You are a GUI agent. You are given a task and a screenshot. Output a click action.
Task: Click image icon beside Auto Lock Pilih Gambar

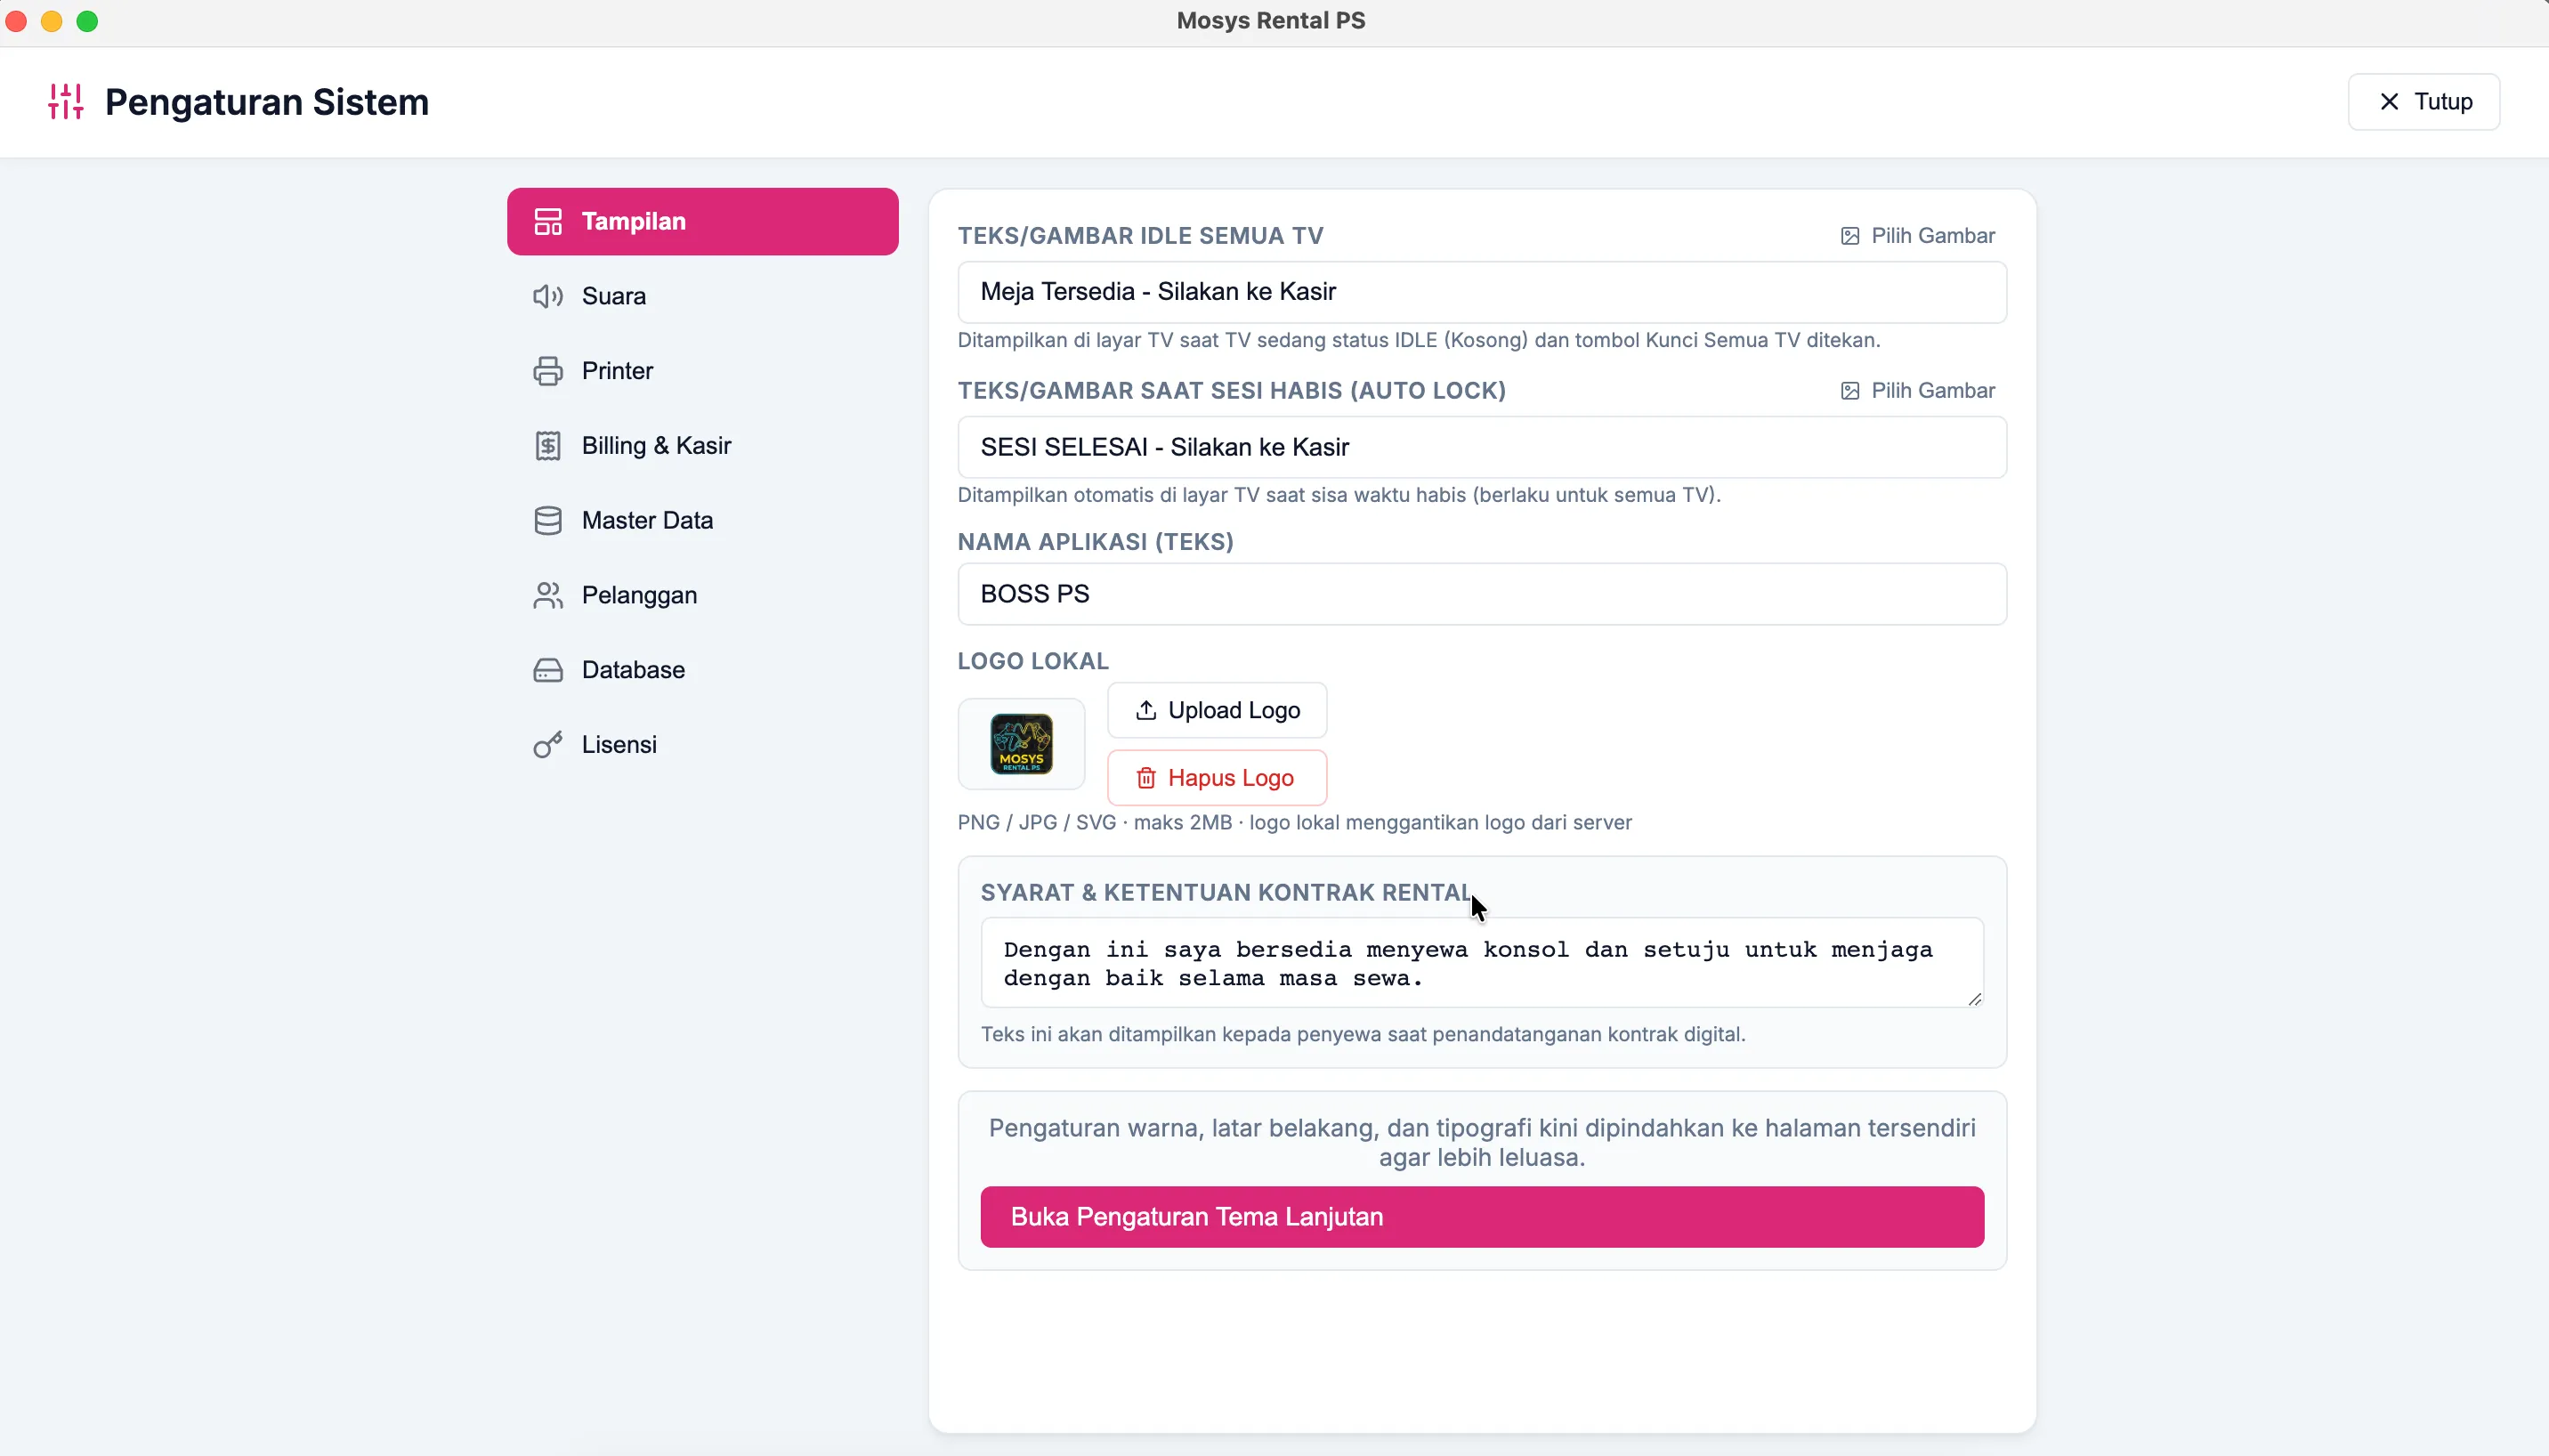coord(1850,391)
